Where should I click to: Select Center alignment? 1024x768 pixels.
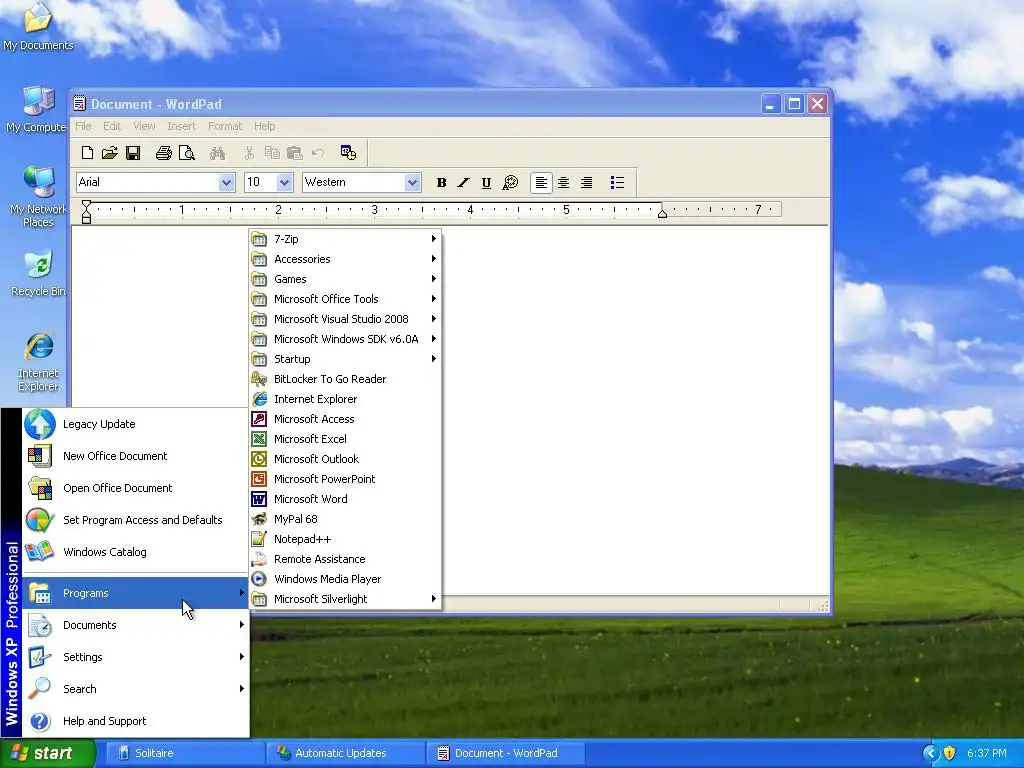[x=563, y=183]
